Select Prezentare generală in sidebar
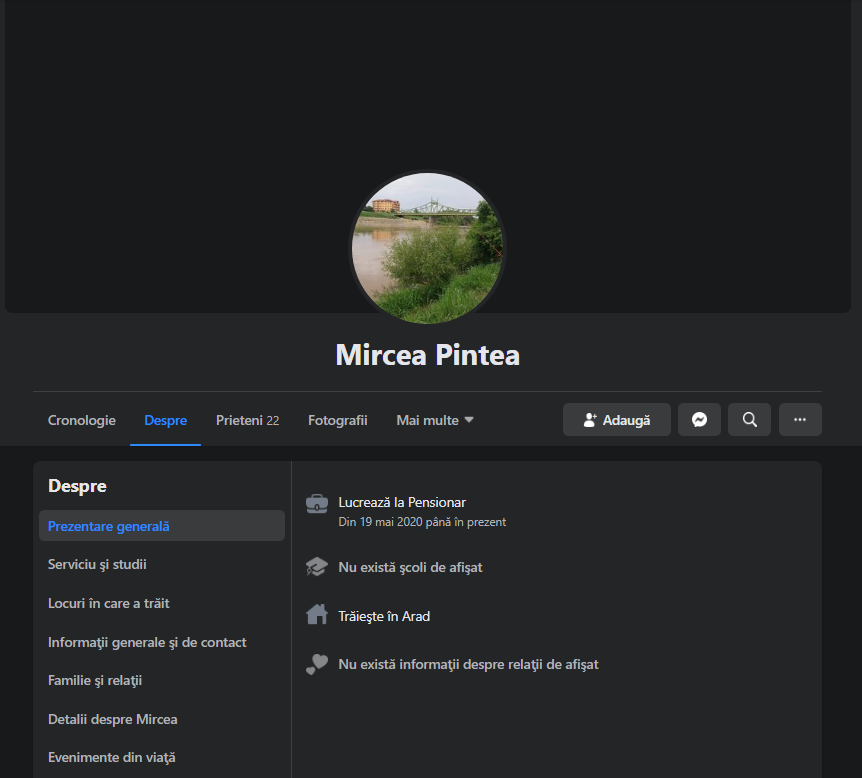 162,526
